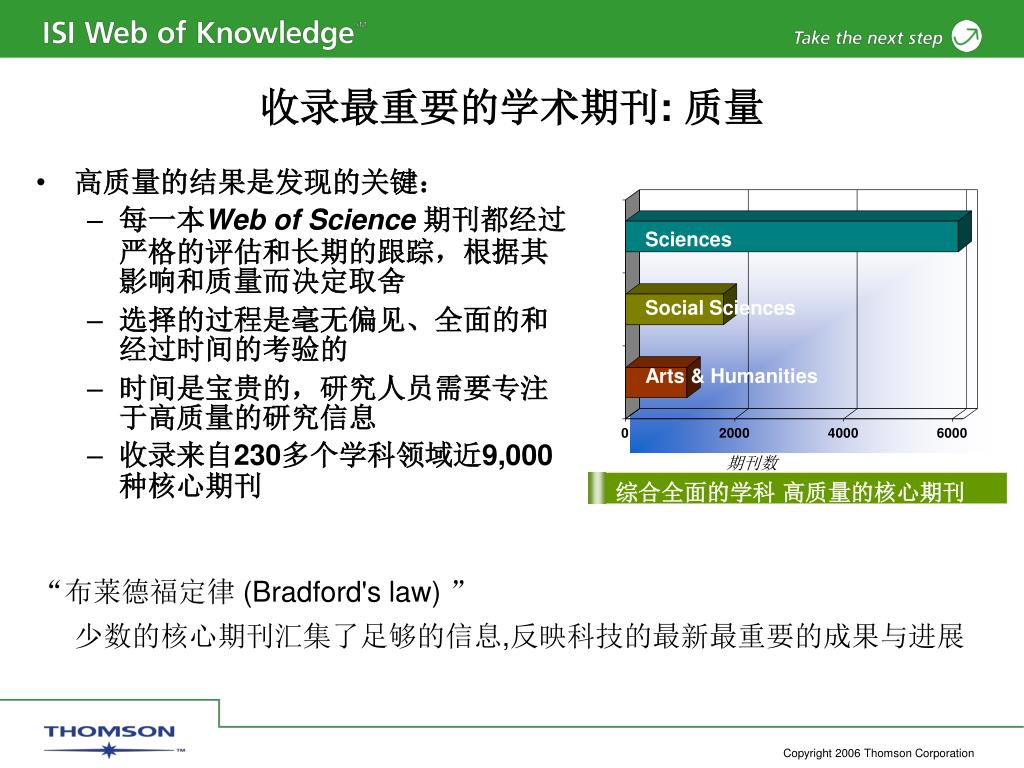Click the bullet starting 收录来自230多个学科领域
This screenshot has height=768, width=1024.
pyautogui.click(x=336, y=470)
